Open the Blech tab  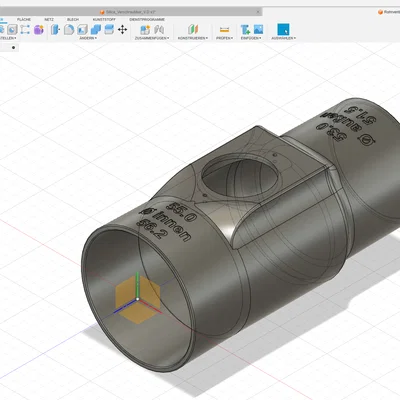(73, 20)
